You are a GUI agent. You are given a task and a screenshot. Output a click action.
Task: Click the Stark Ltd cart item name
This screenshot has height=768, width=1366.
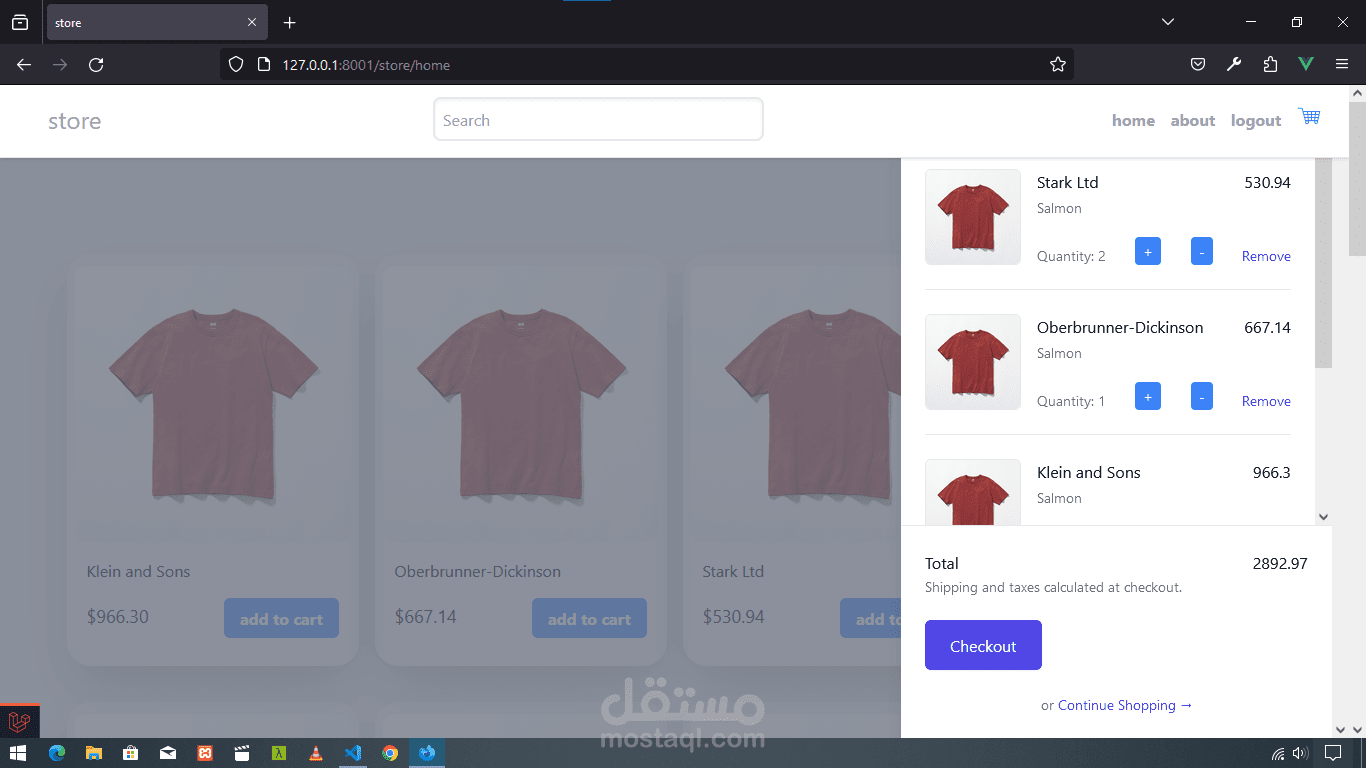[1068, 182]
